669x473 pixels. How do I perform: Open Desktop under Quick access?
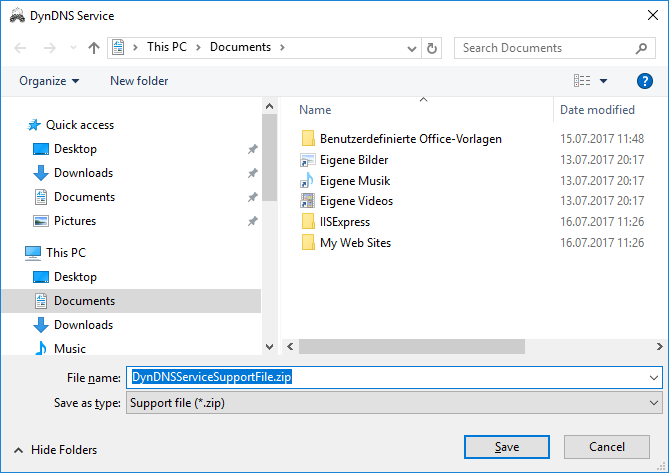point(75,149)
